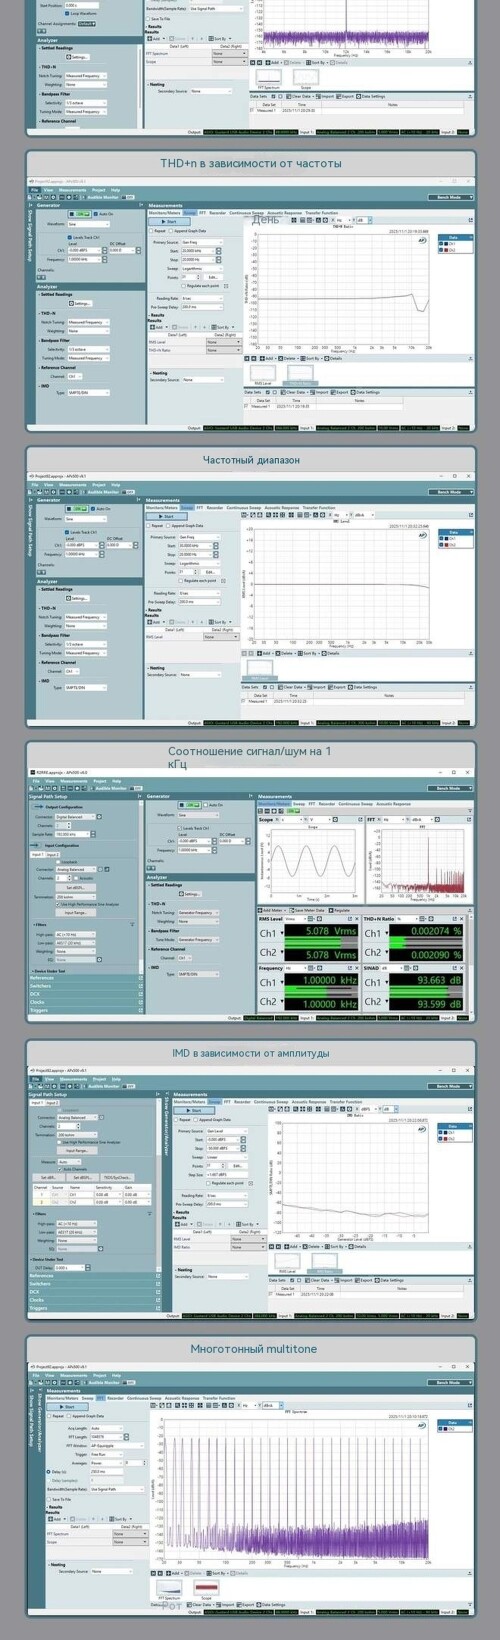Screen dimensions: 500x1640
Task: Click Export icon below THD+N frequency graph
Action: [x=341, y=392]
